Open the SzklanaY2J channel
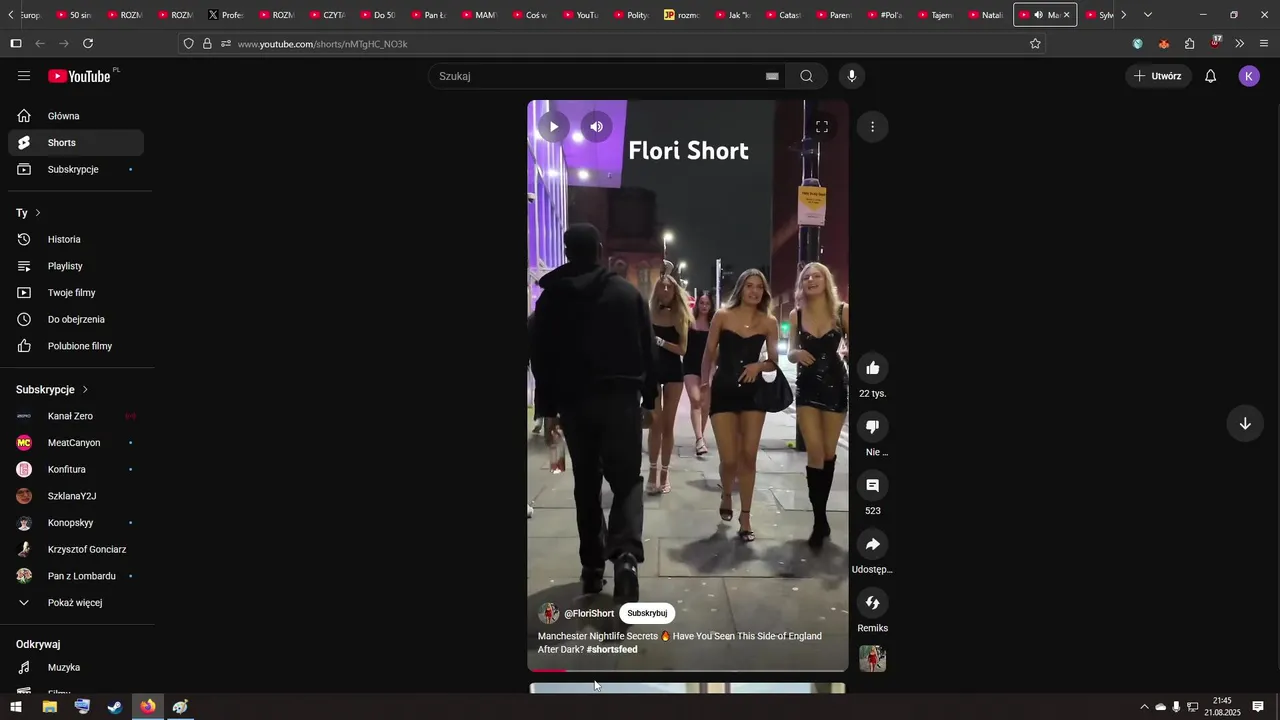 click(x=76, y=496)
